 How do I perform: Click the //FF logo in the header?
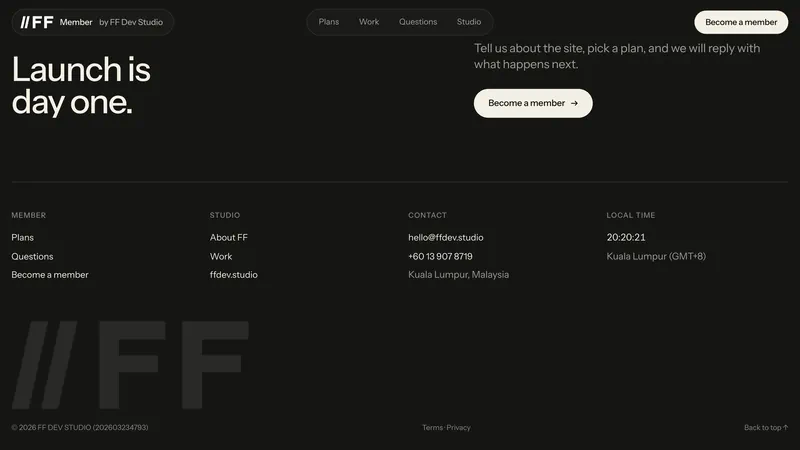37,22
